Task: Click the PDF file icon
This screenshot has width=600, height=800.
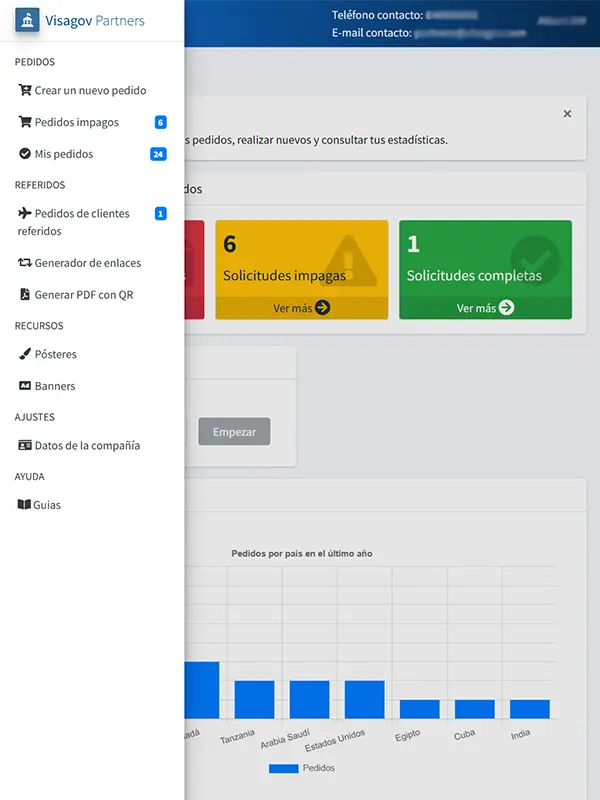Action: coord(24,294)
